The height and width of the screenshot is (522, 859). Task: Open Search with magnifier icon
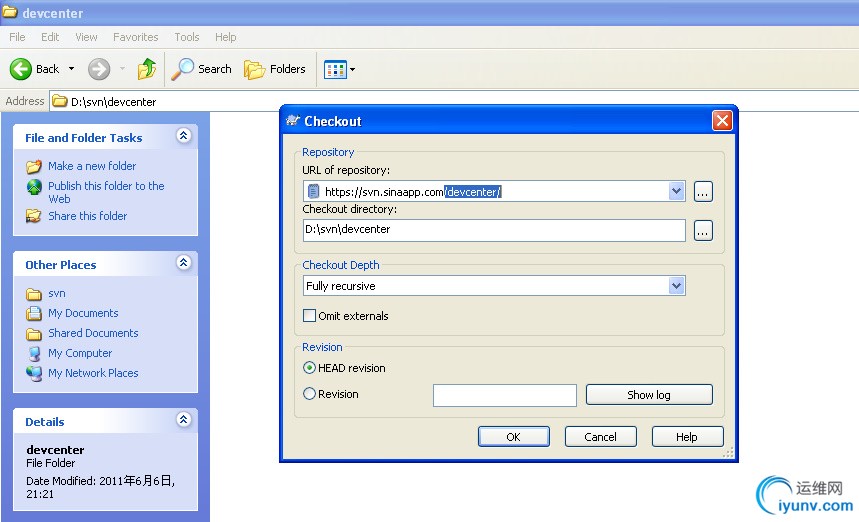(x=201, y=69)
